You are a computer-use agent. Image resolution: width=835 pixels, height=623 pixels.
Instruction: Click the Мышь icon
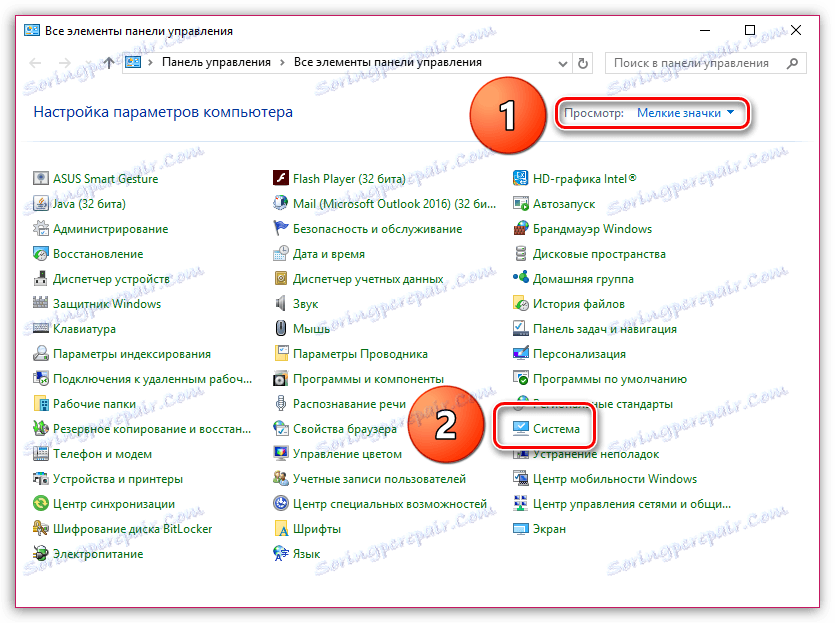click(x=281, y=329)
